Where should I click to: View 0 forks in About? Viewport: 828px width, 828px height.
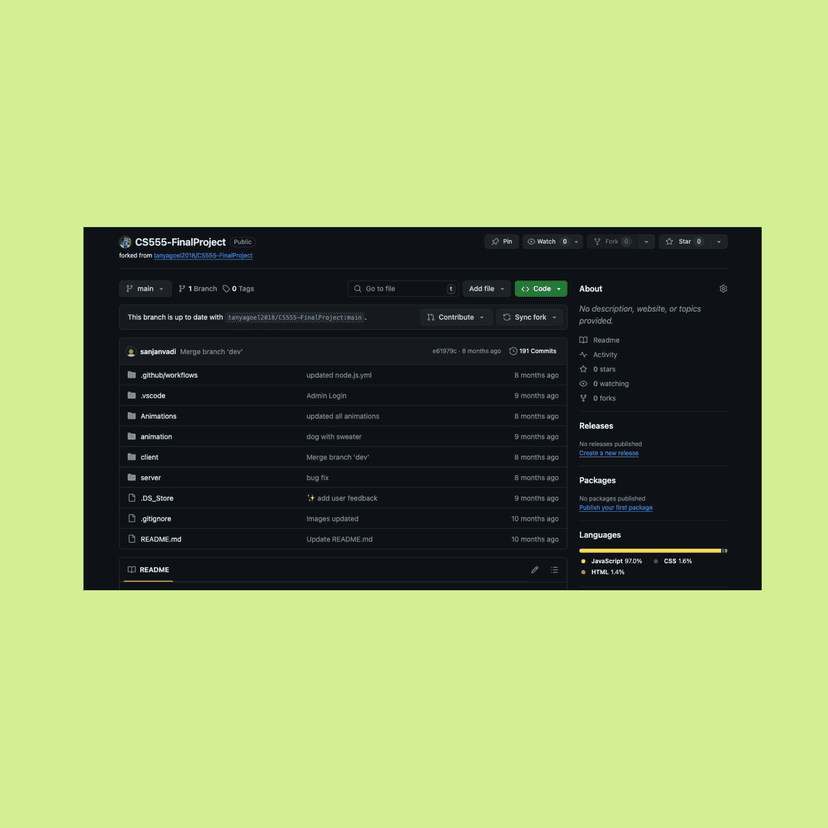(598, 398)
